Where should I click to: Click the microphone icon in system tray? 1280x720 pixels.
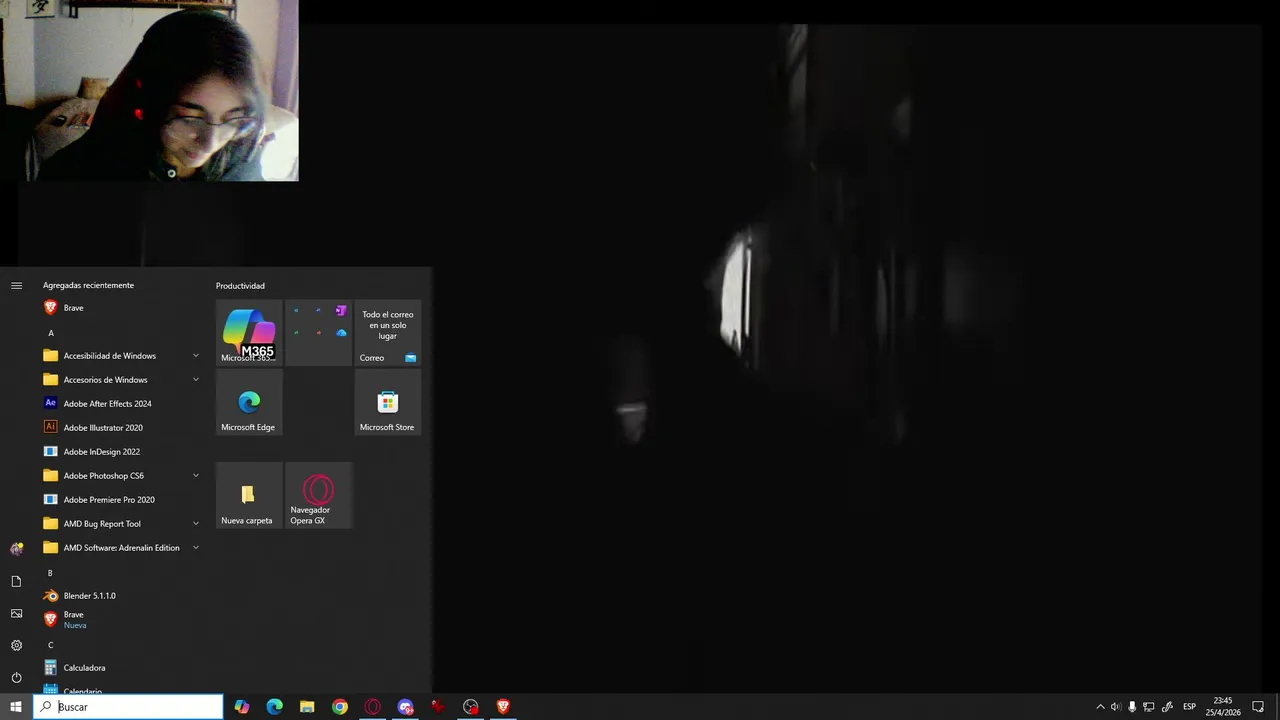pyautogui.click(x=1132, y=707)
